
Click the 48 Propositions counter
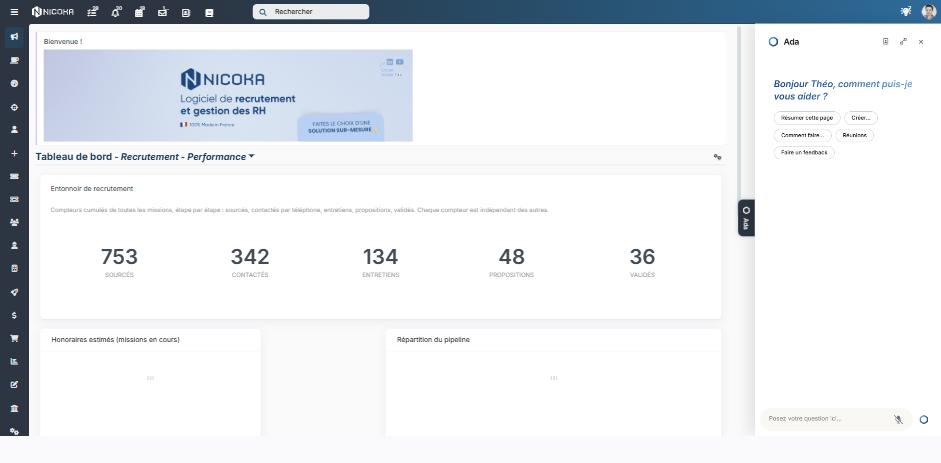coord(511,263)
